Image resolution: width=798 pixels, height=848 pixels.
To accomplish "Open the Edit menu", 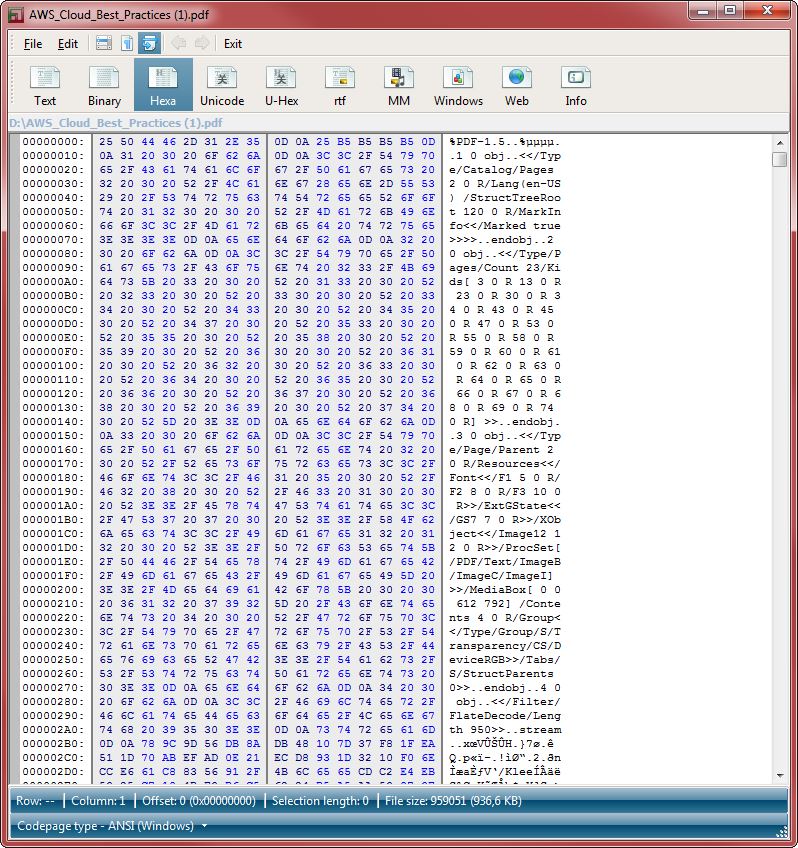I will tap(68, 44).
